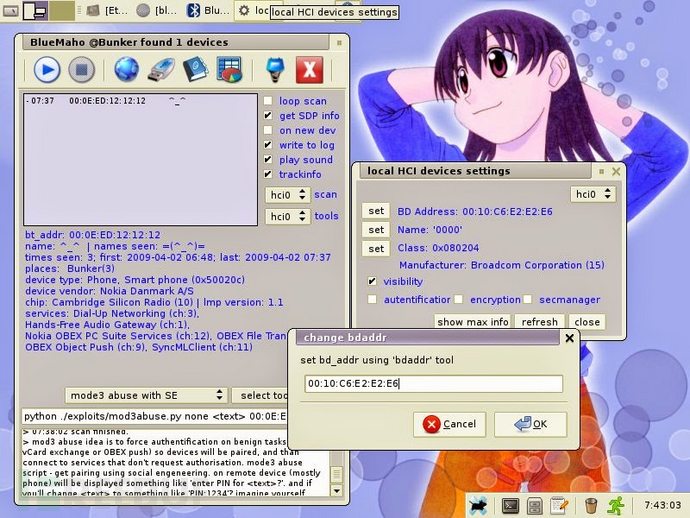Start scanning with the blue play icon
This screenshot has height=518, width=690.
[47, 70]
